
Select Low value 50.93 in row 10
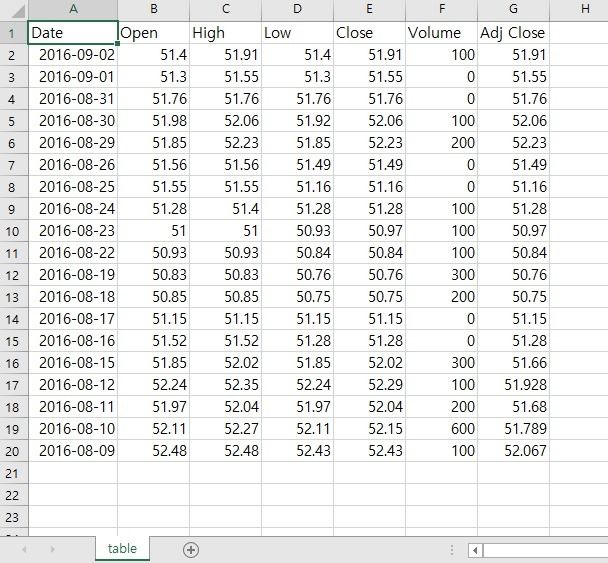(x=297, y=231)
